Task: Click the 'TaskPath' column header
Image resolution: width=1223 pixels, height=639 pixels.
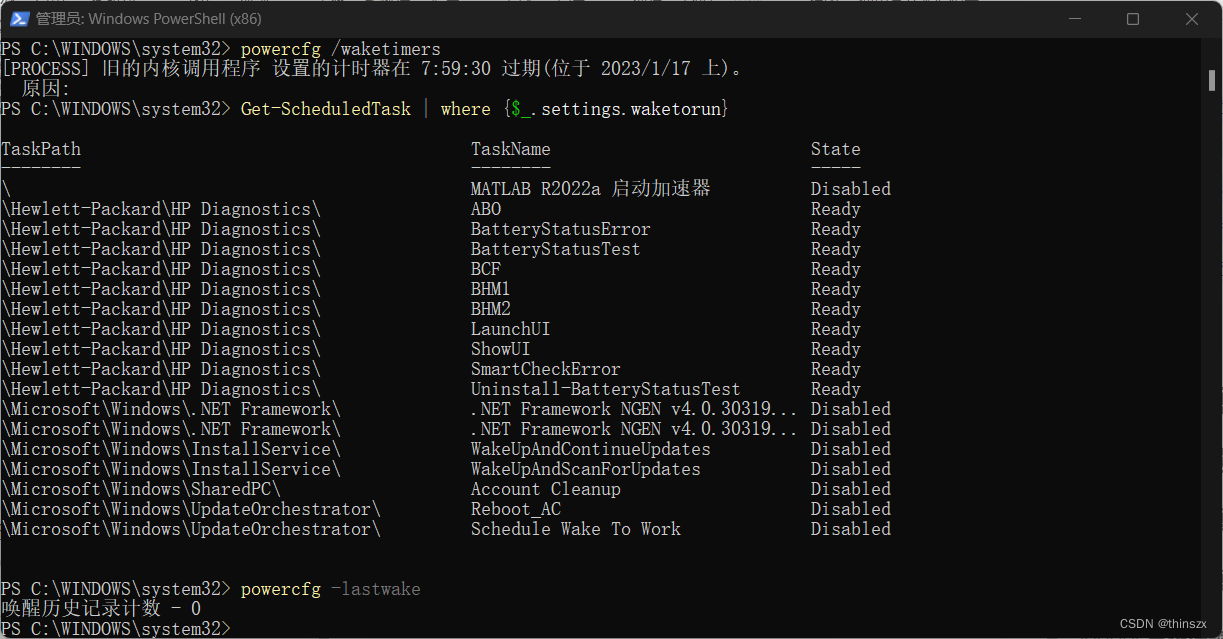Action: point(41,149)
